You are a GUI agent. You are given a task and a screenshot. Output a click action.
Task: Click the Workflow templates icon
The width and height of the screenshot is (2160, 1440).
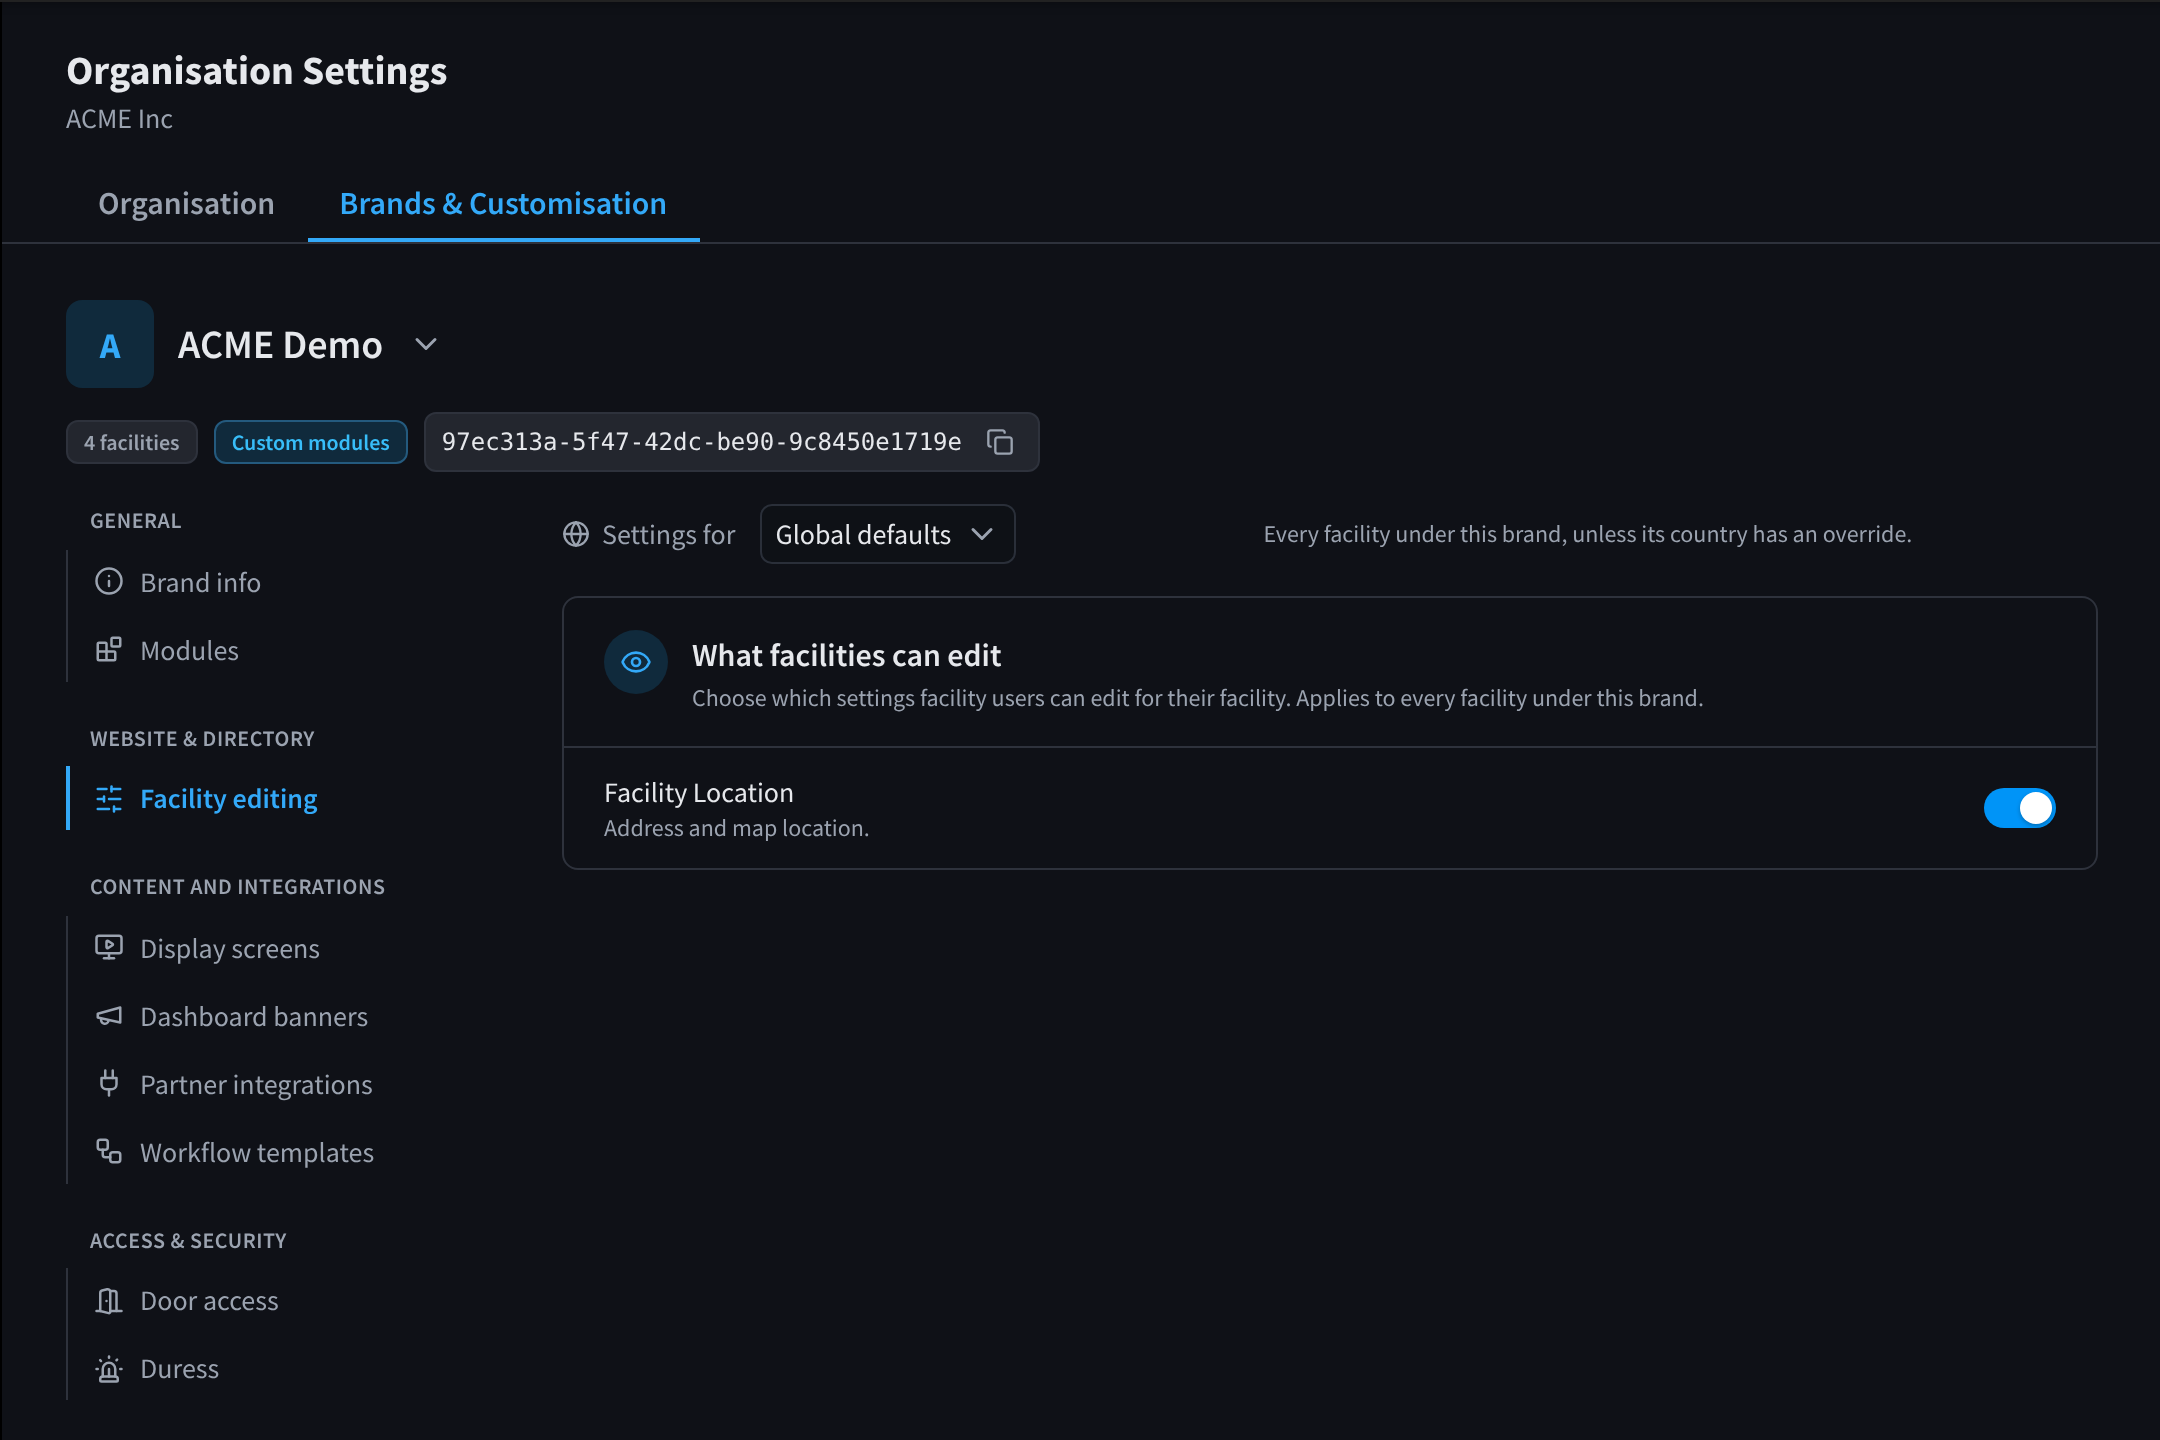(x=109, y=1151)
